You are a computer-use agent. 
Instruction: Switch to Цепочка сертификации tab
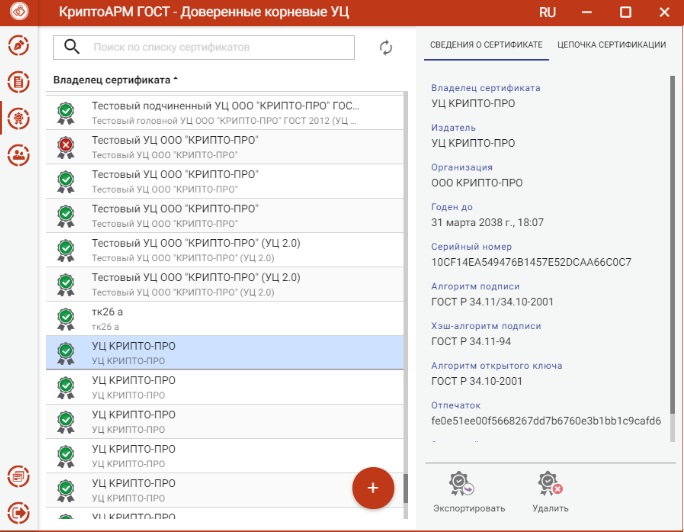[x=611, y=45]
